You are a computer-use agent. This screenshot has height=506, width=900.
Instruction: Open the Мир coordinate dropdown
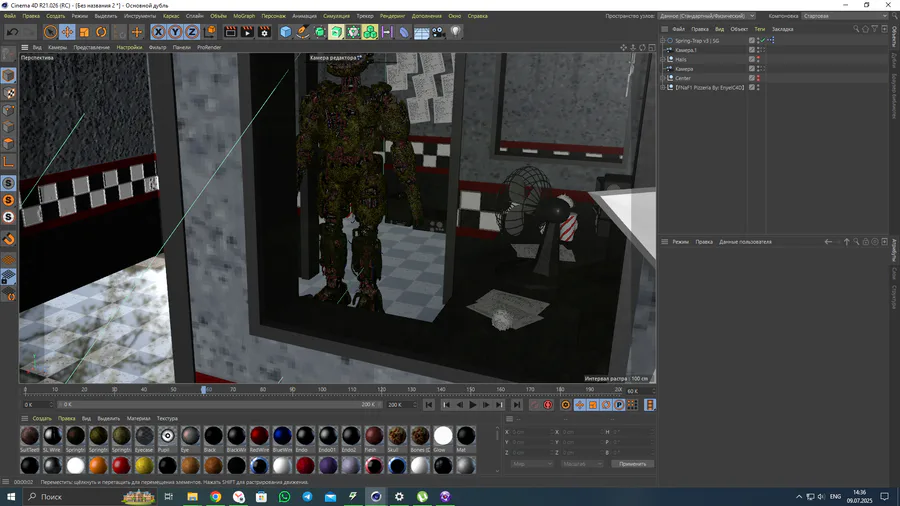531,464
